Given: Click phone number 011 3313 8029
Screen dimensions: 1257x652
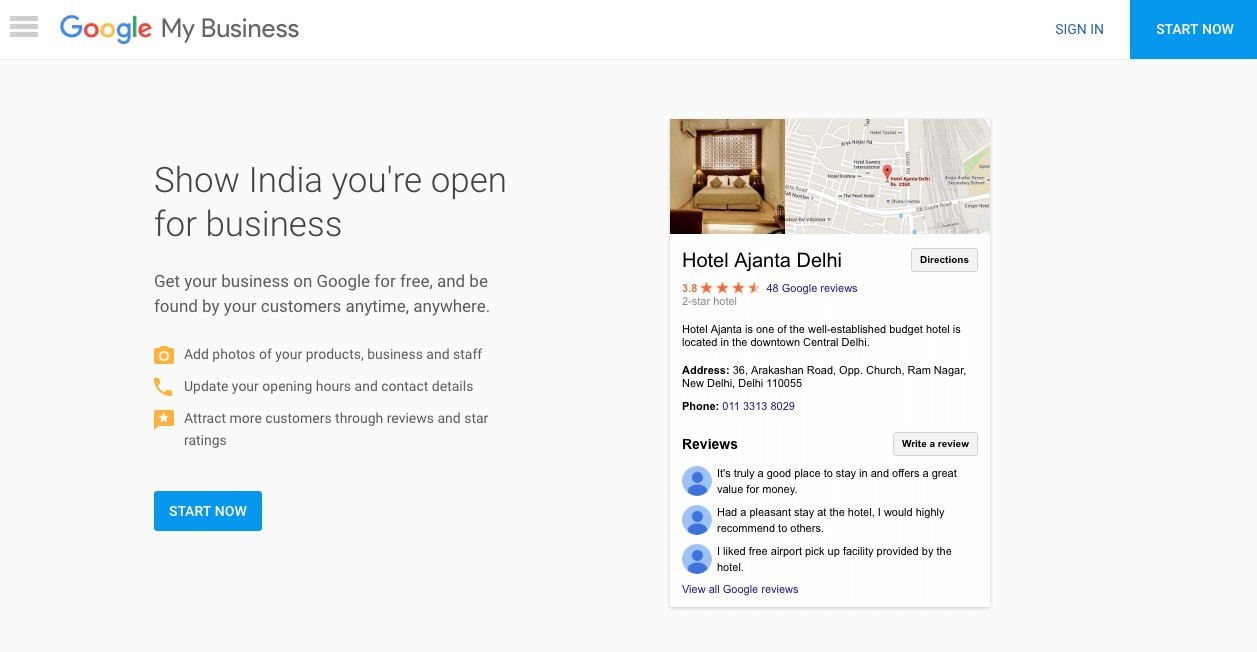Looking at the screenshot, I should [x=758, y=406].
